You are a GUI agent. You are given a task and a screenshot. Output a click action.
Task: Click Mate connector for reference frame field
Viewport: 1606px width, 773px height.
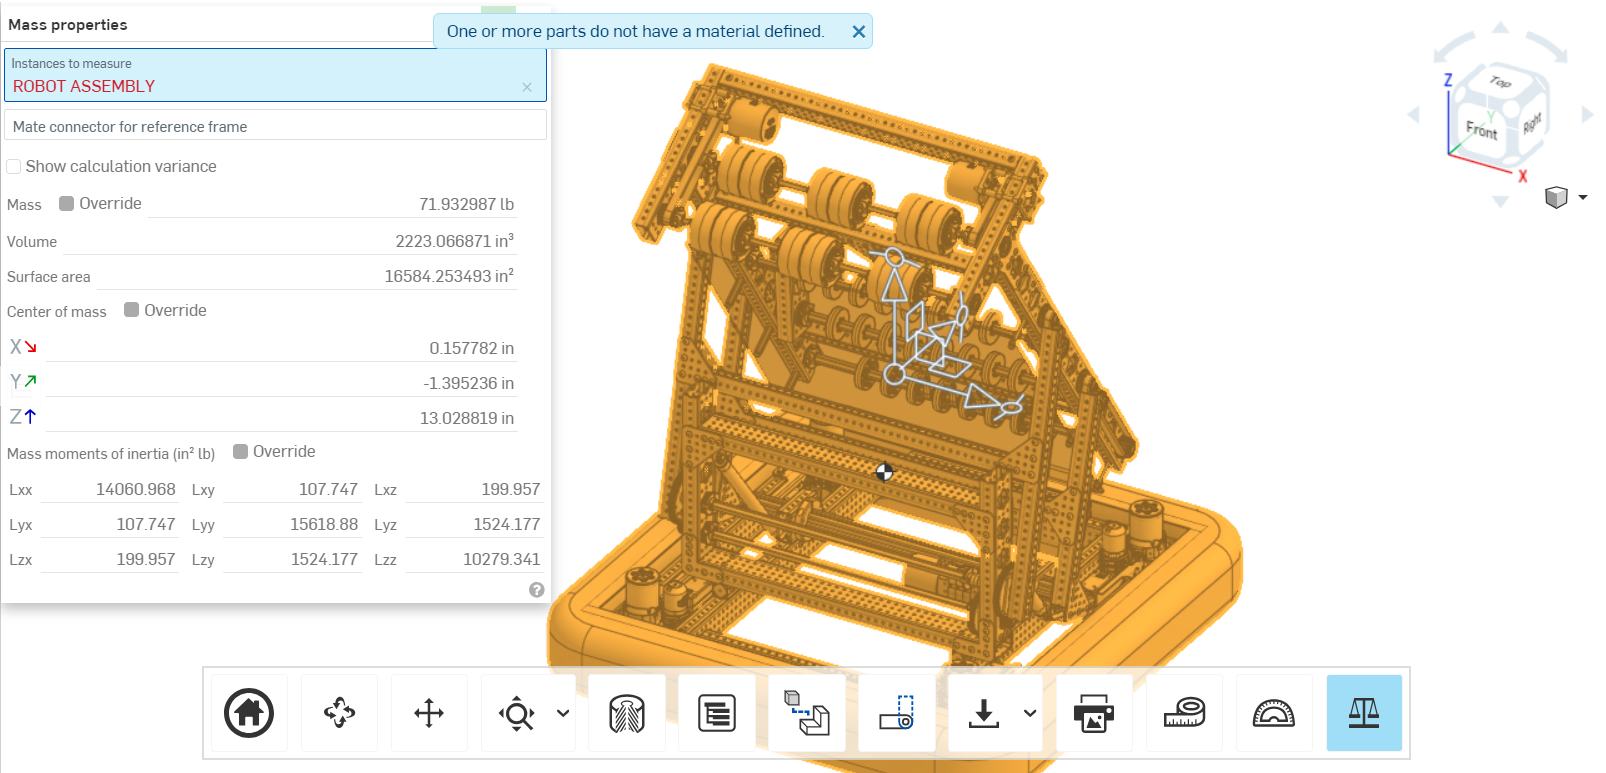click(275, 126)
